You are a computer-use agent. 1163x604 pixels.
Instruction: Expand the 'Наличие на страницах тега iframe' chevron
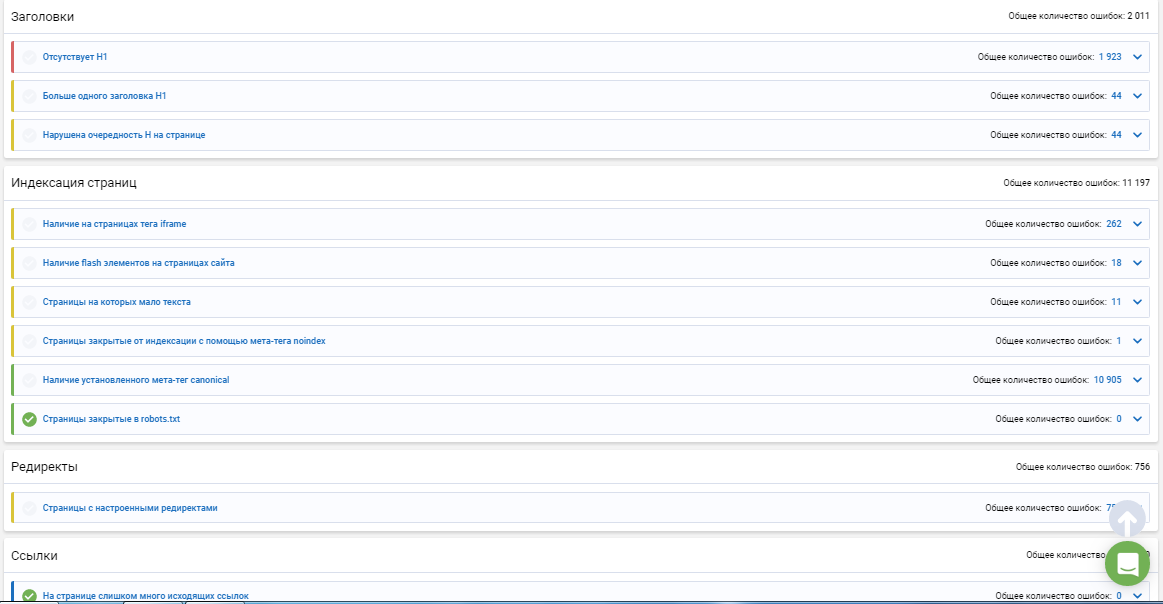1137,224
